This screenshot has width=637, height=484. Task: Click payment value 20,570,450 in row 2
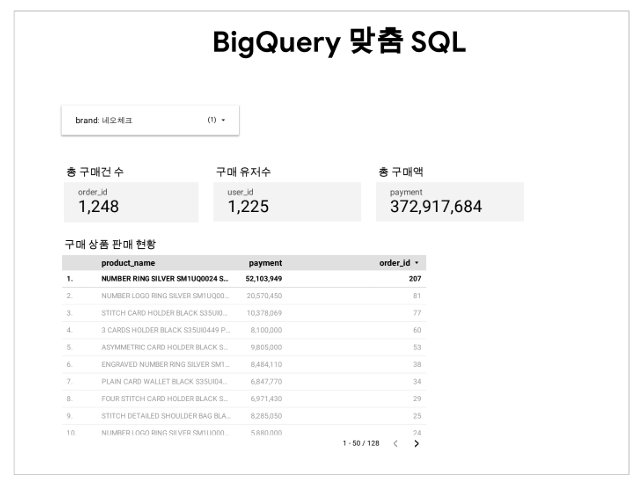click(264, 296)
